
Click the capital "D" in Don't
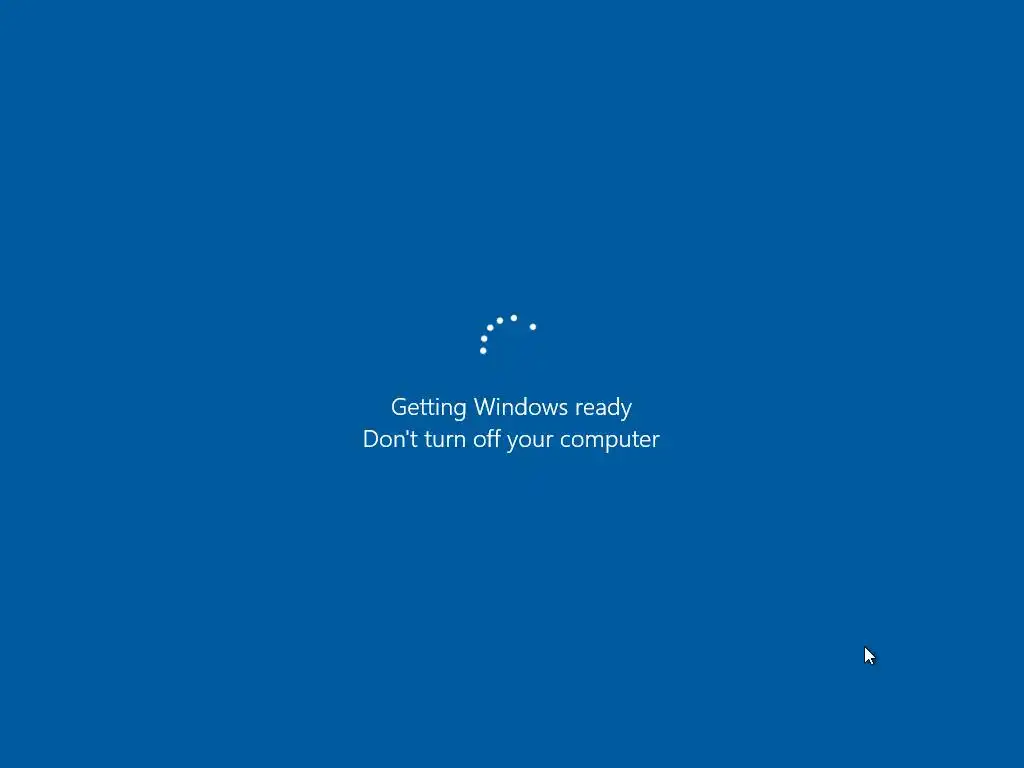371,439
